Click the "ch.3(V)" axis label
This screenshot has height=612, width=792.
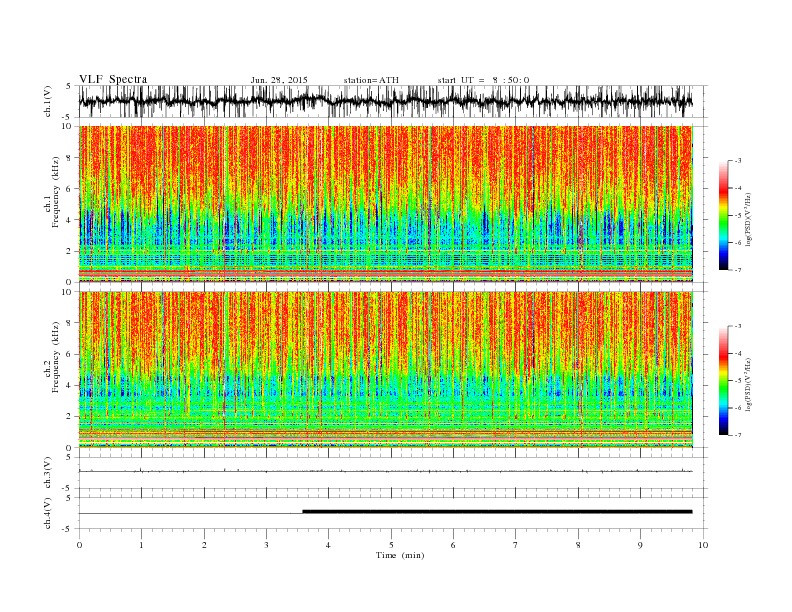coord(48,473)
